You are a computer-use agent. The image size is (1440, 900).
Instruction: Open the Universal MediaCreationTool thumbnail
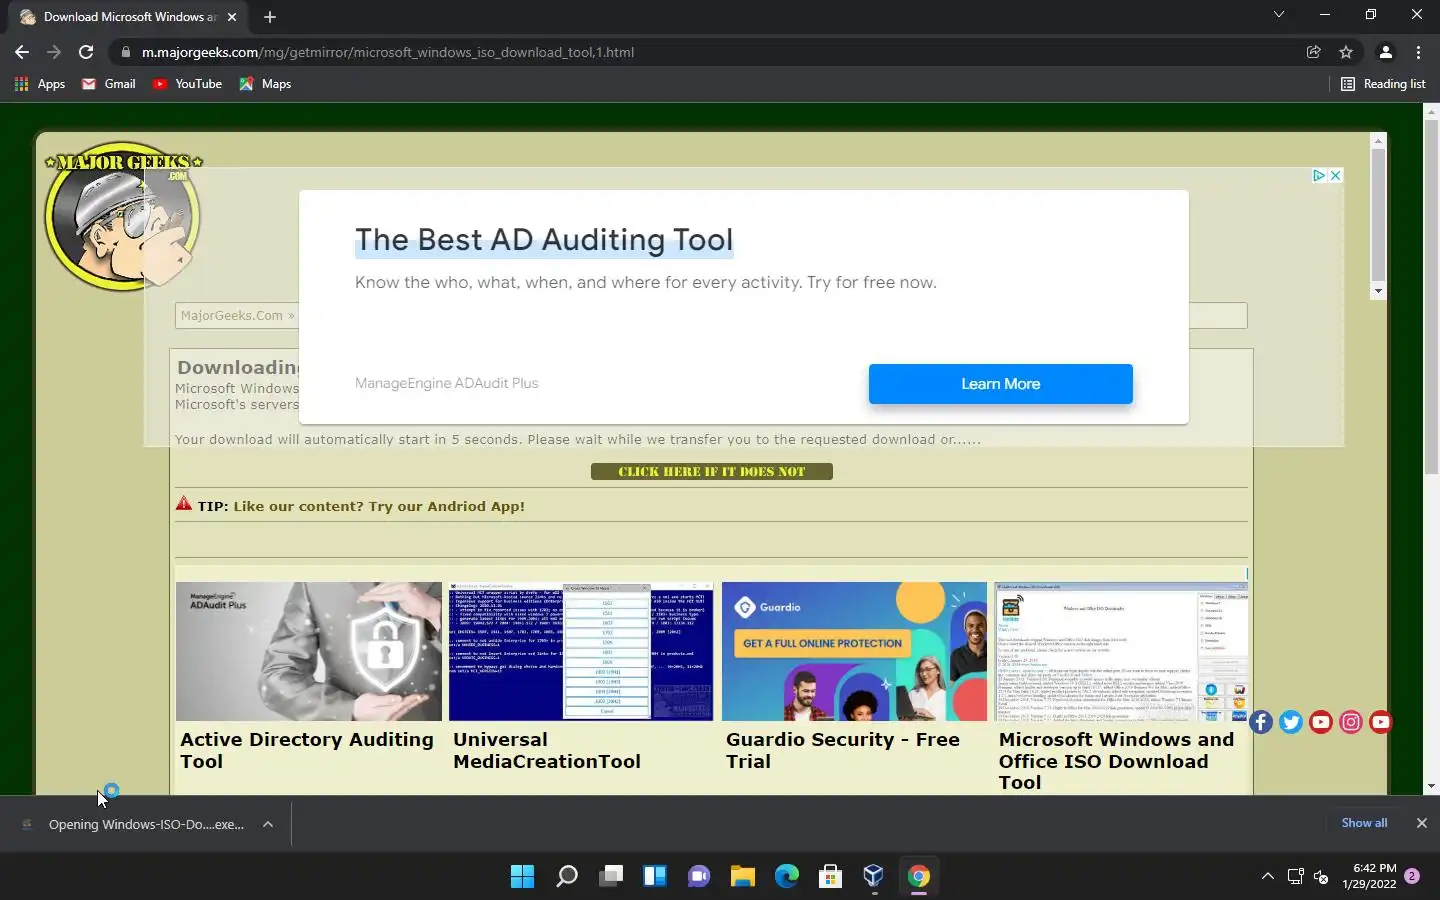pyautogui.click(x=581, y=651)
